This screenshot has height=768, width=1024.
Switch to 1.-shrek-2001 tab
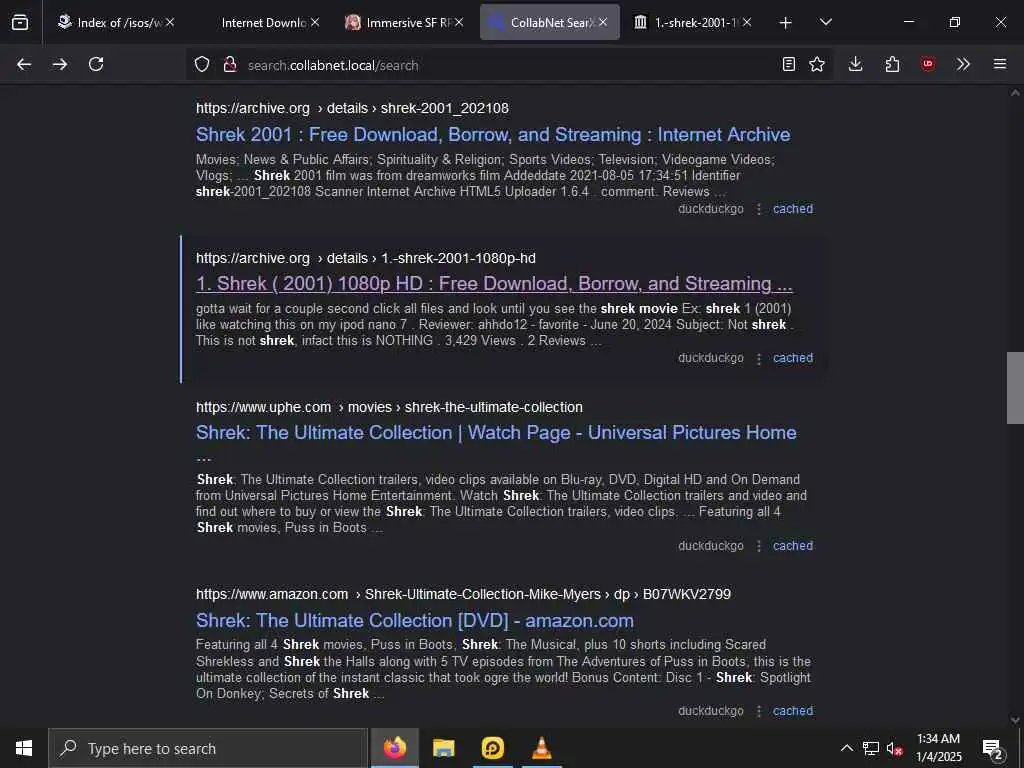coord(693,23)
